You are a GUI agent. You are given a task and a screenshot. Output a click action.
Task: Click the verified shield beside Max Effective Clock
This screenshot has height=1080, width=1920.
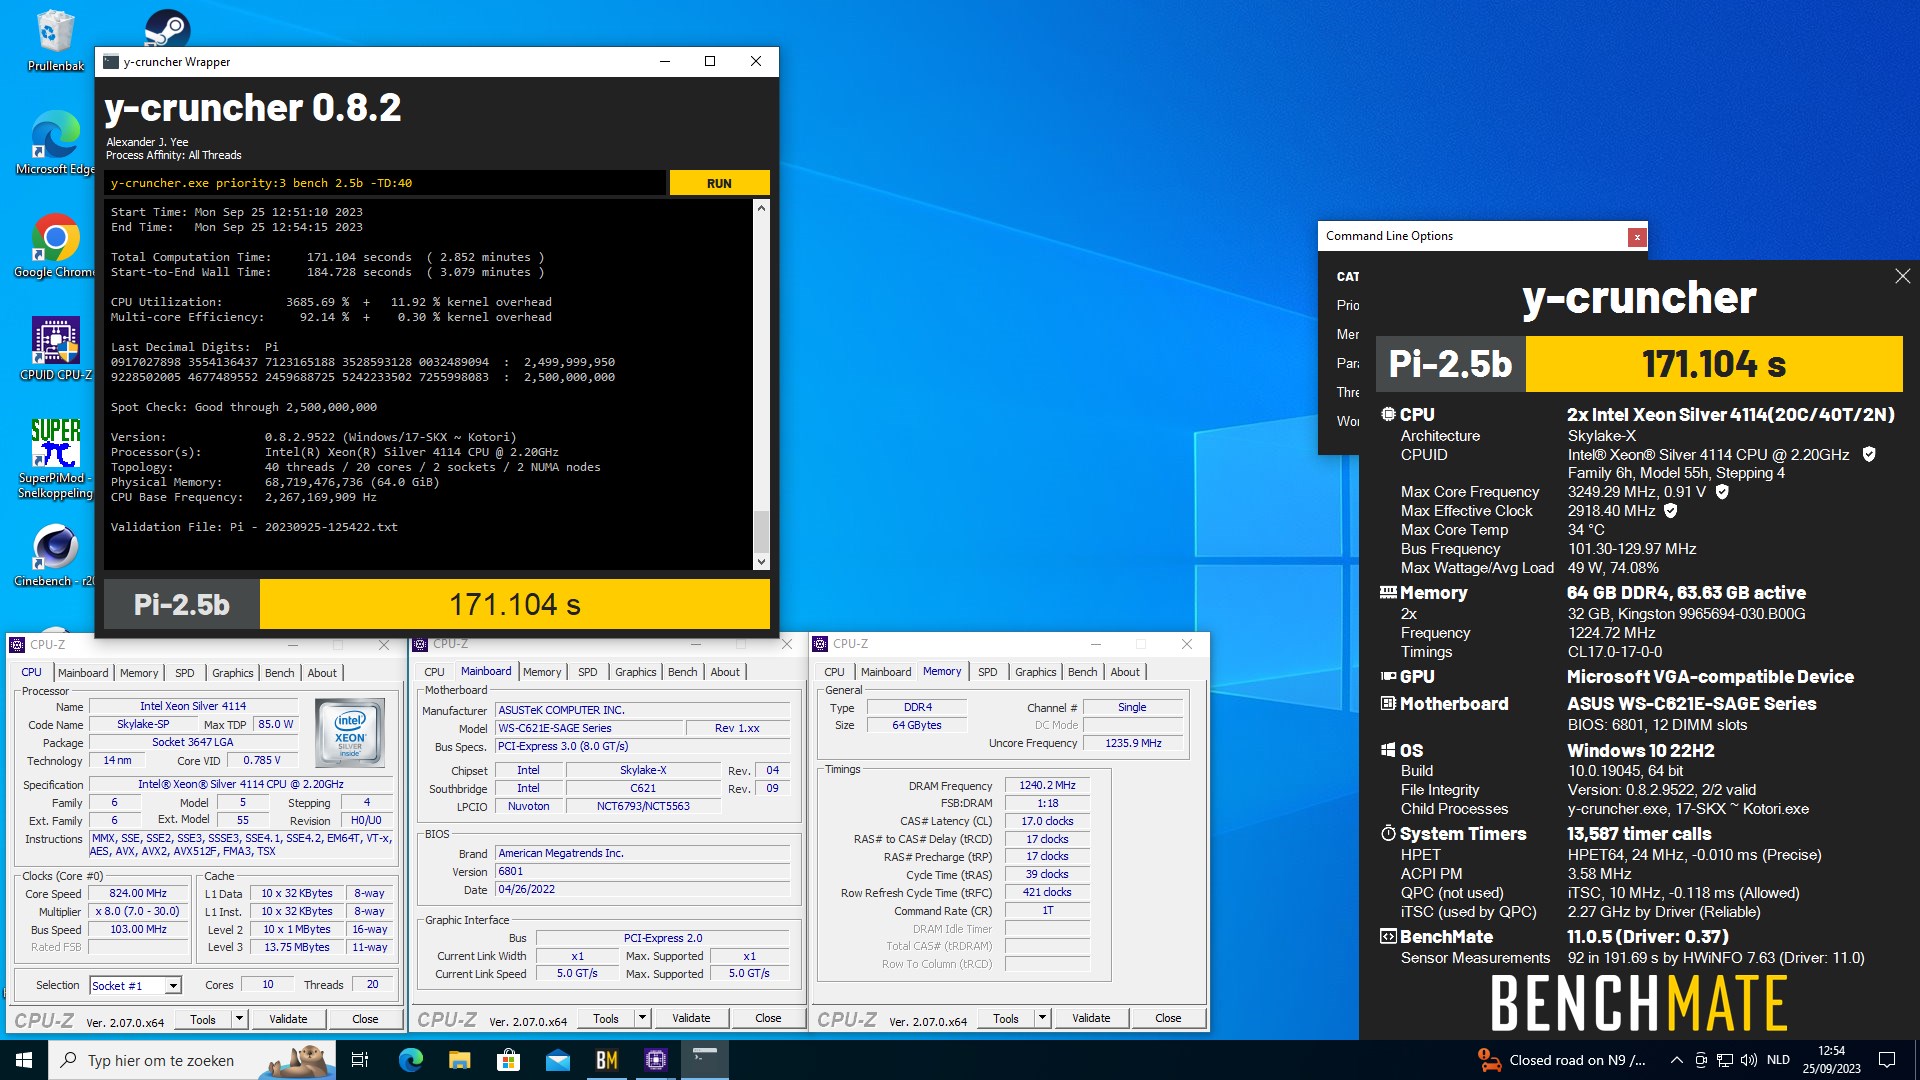pos(1670,510)
